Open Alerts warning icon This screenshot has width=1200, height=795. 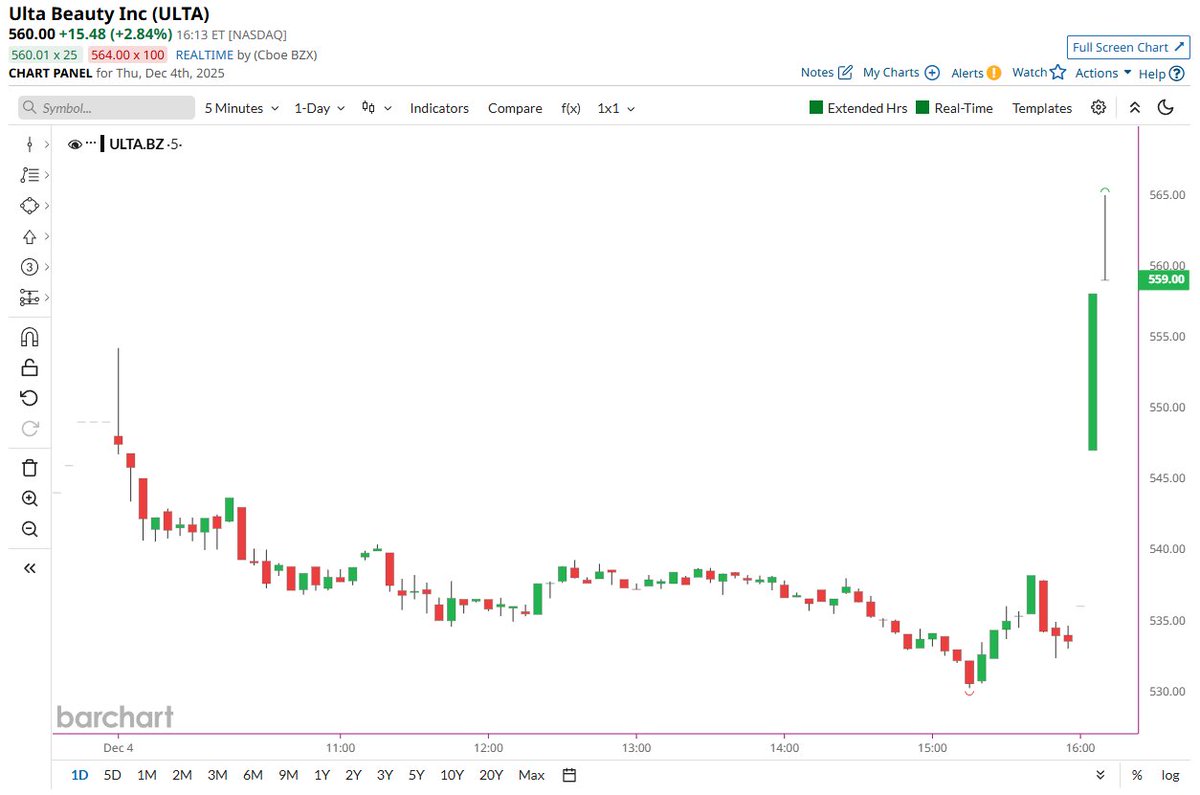click(x=994, y=72)
